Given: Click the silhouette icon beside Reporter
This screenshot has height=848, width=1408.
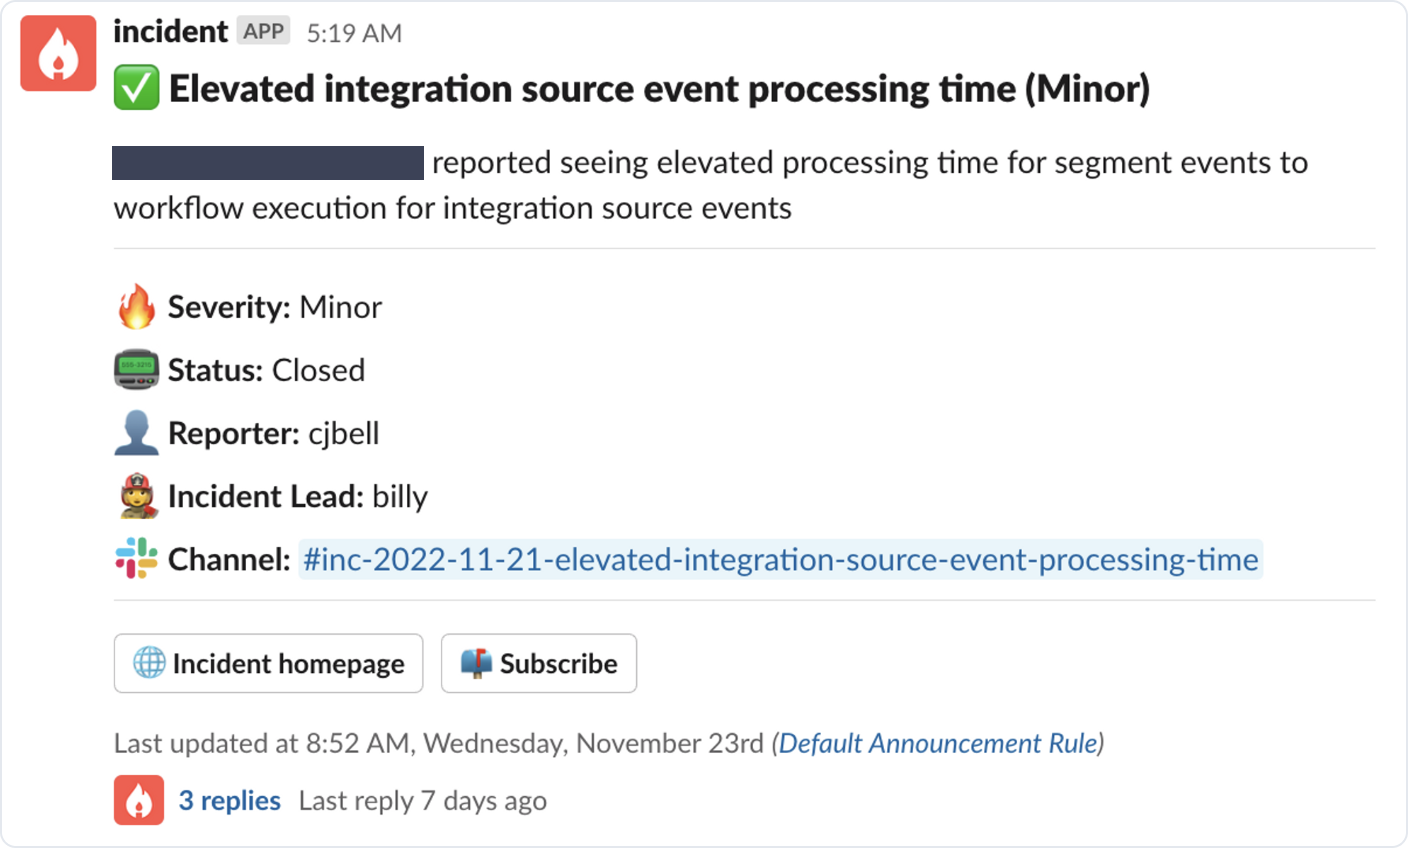Looking at the screenshot, I should click(137, 433).
